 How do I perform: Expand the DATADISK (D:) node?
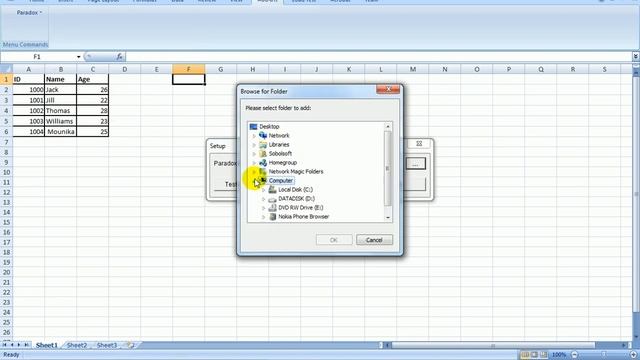[264, 199]
